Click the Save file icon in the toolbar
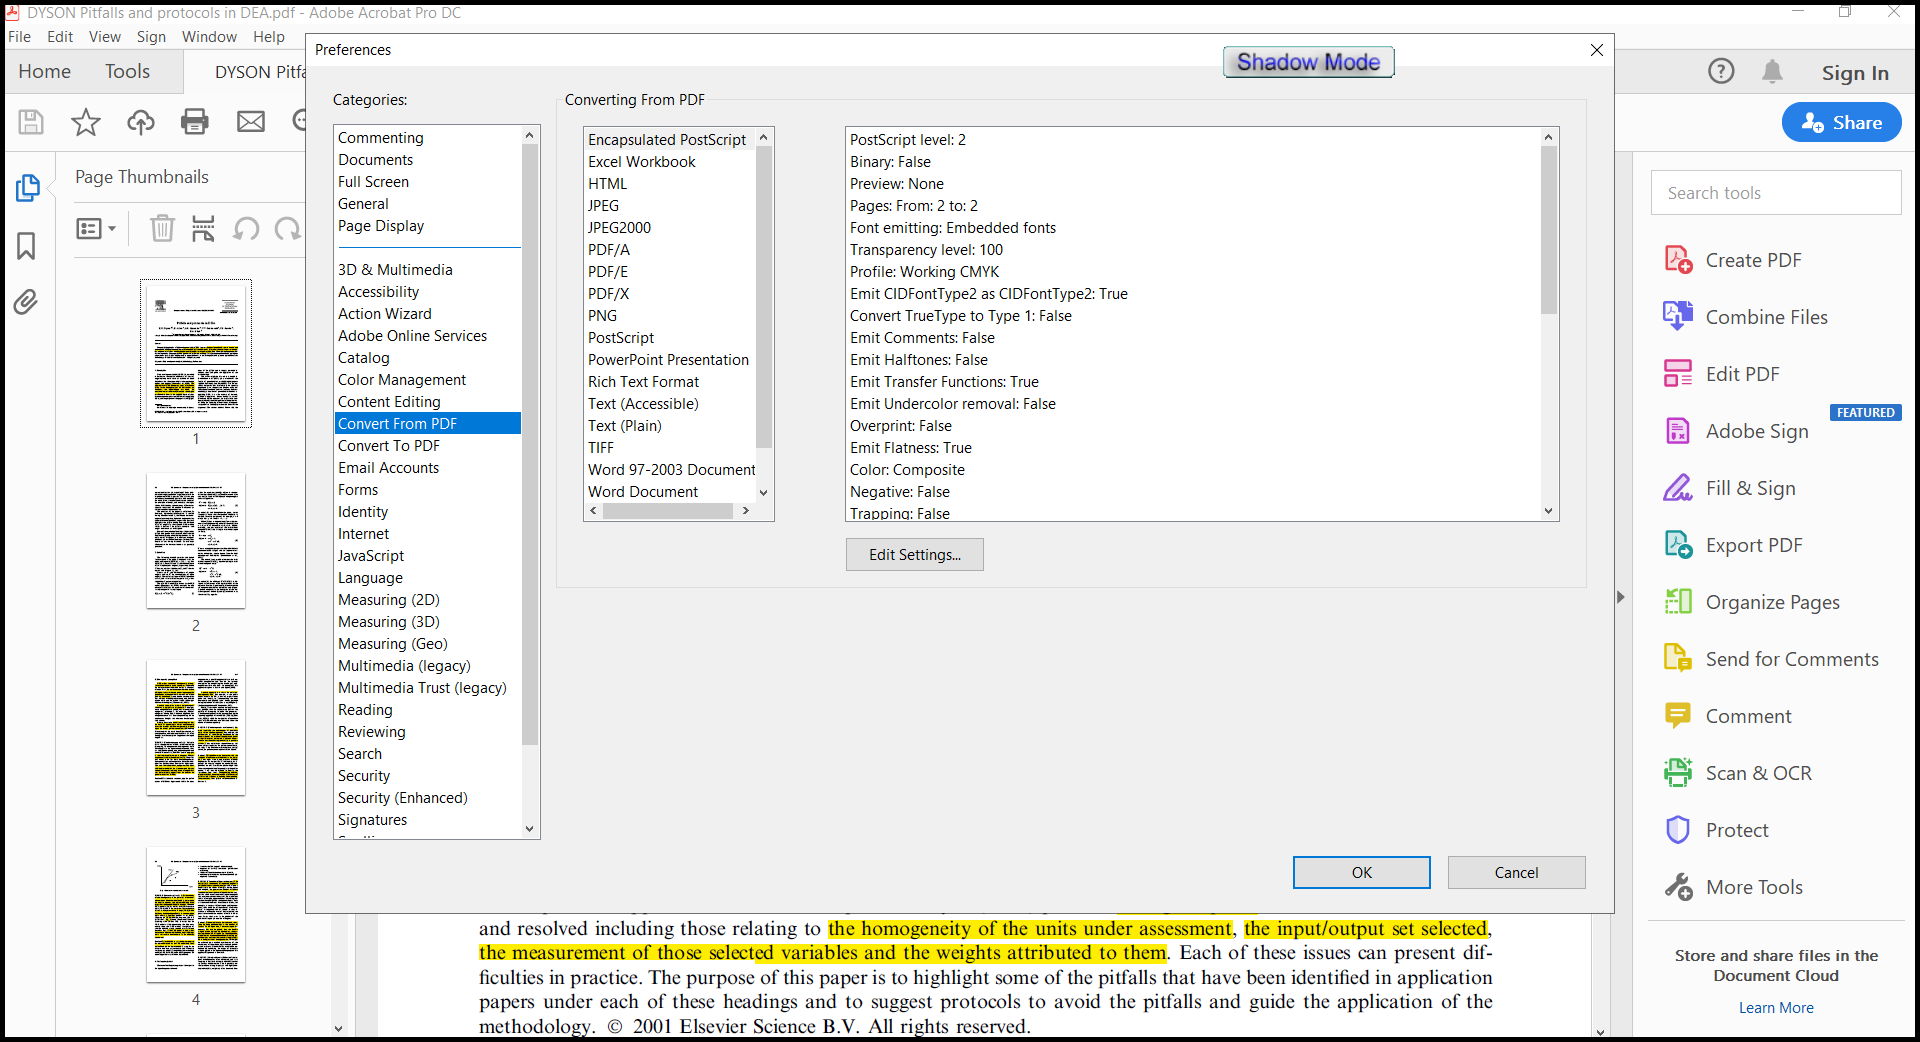1920x1042 pixels. tap(31, 122)
